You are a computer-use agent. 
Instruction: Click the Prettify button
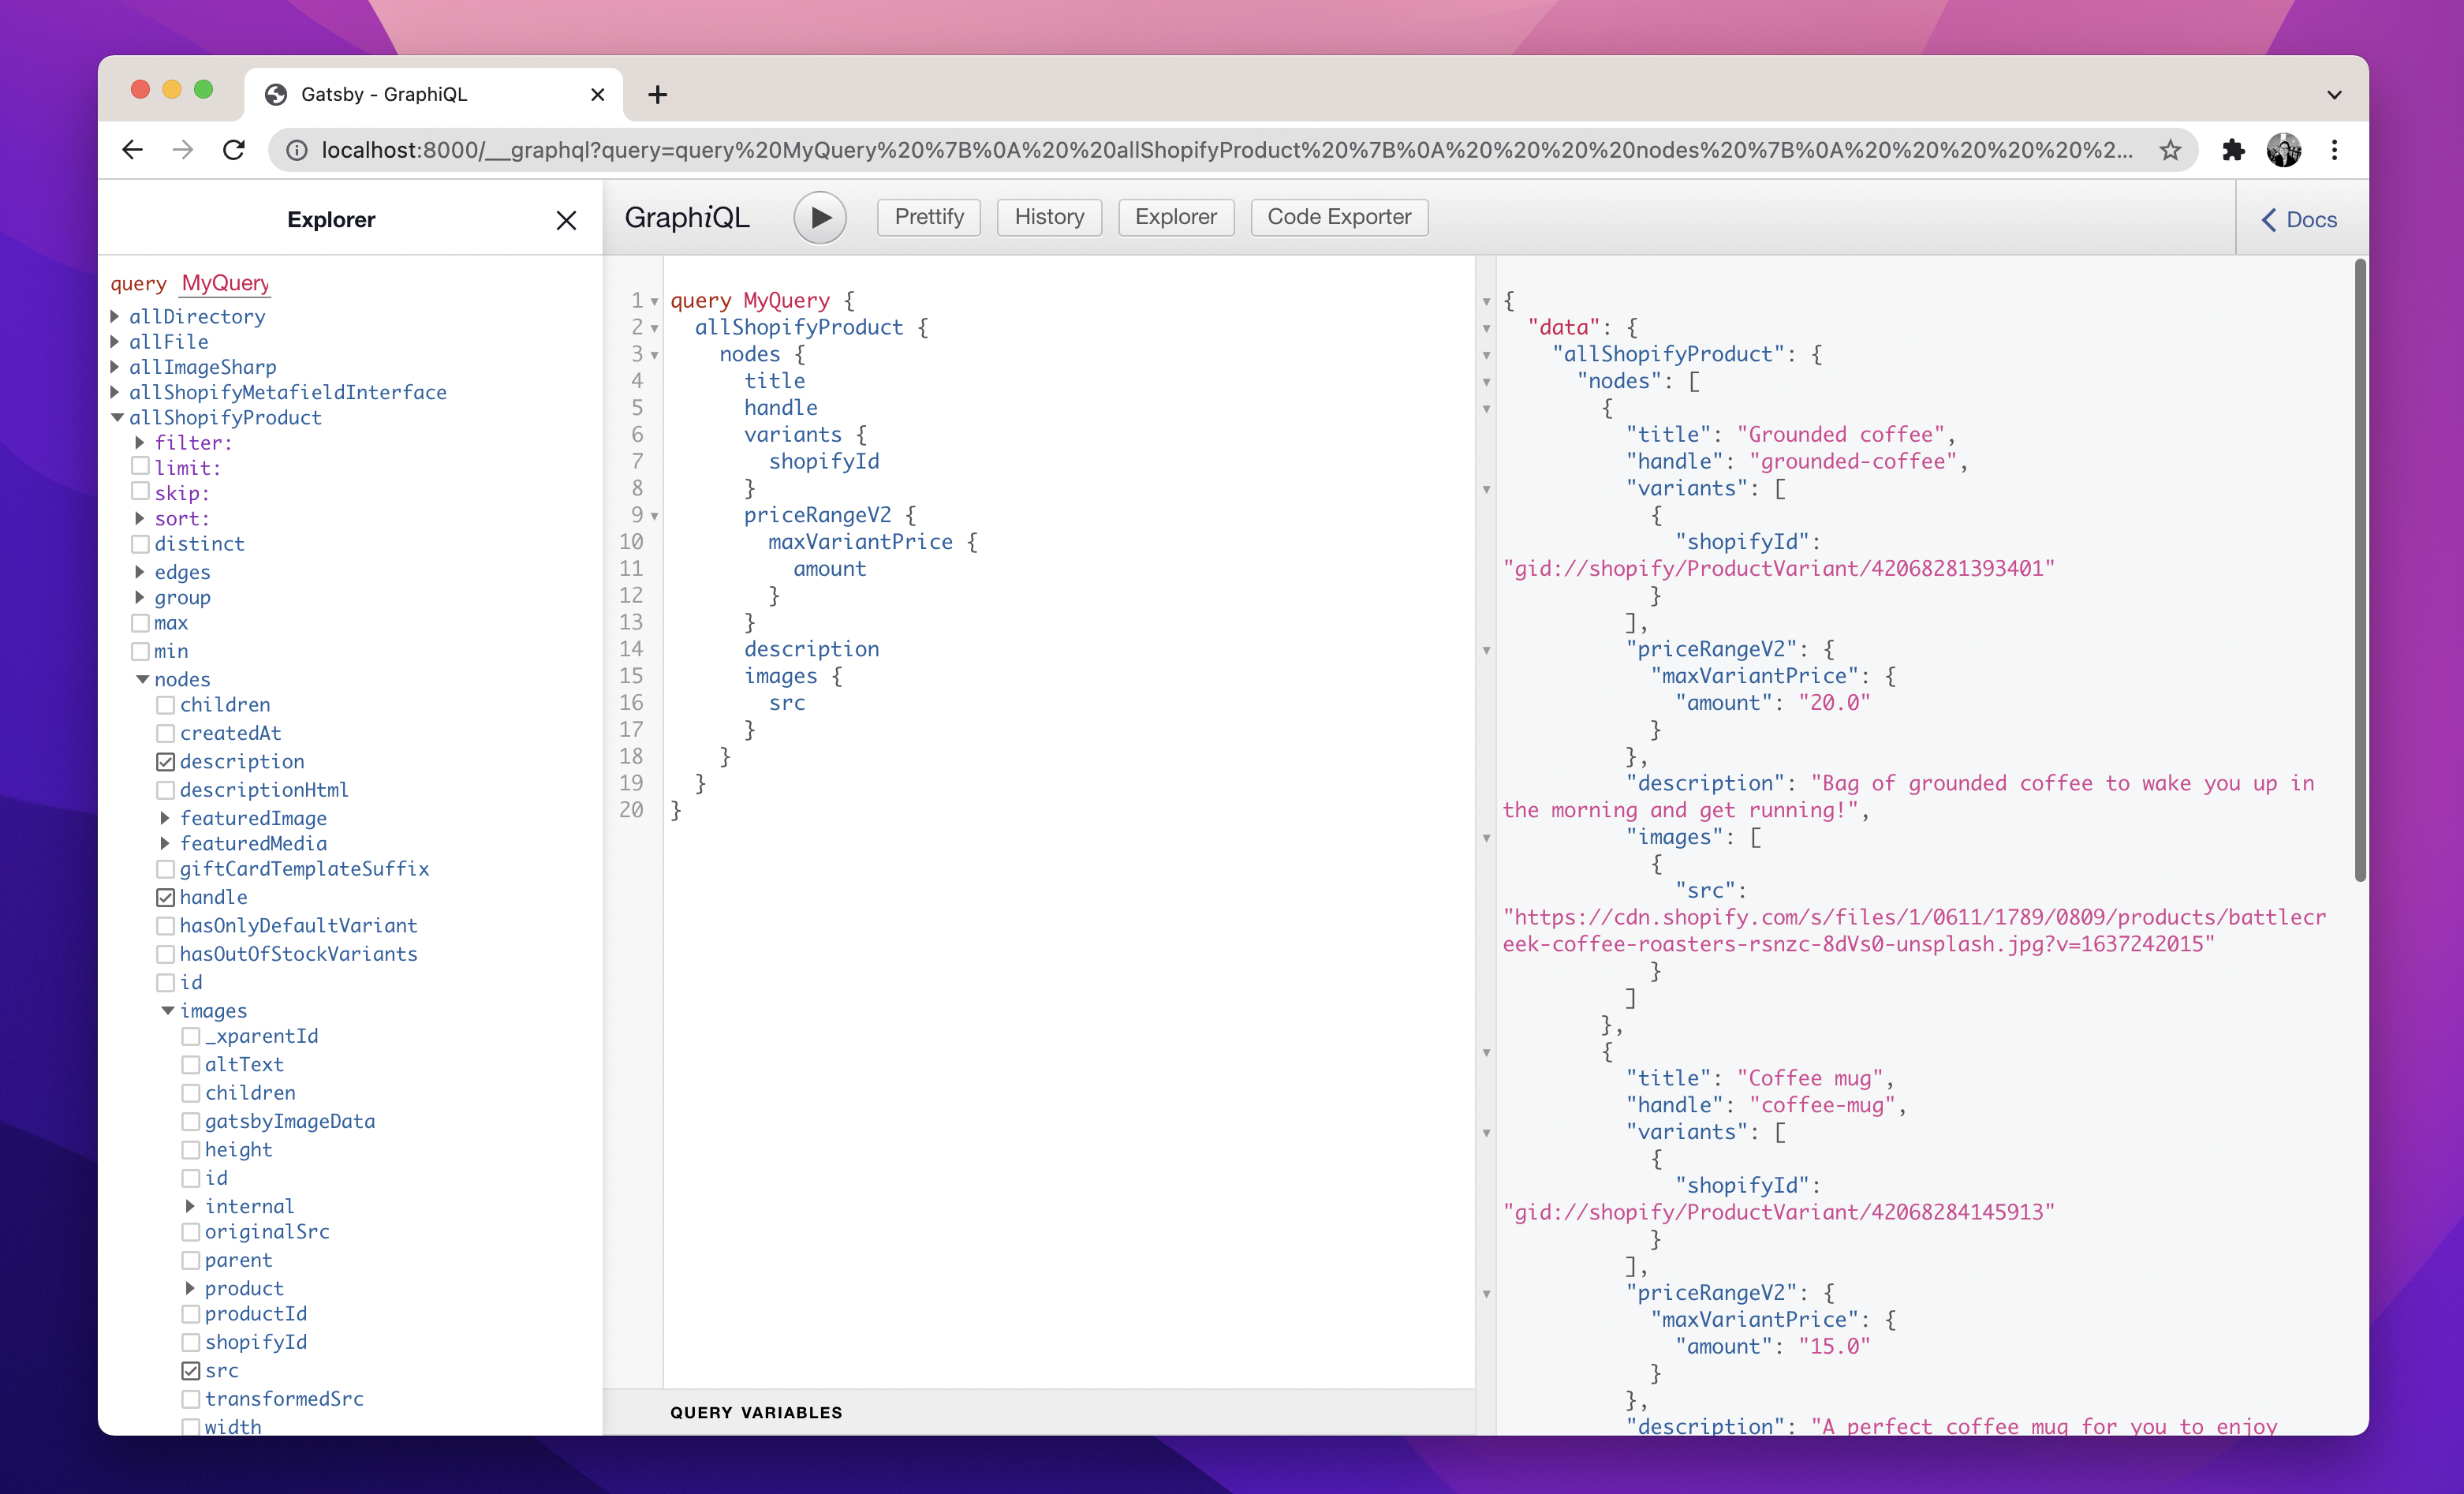[928, 217]
